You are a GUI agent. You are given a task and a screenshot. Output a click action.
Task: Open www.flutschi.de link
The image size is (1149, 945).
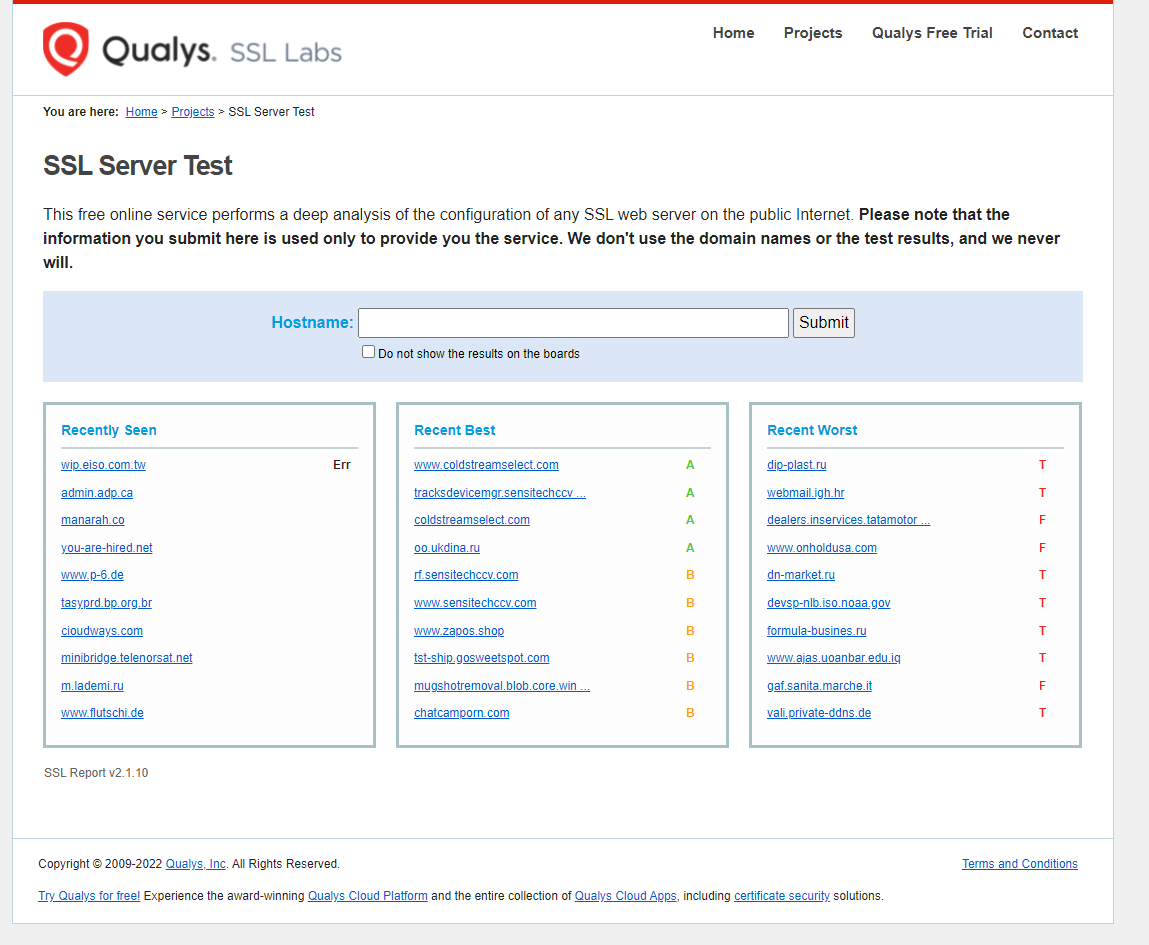(103, 712)
